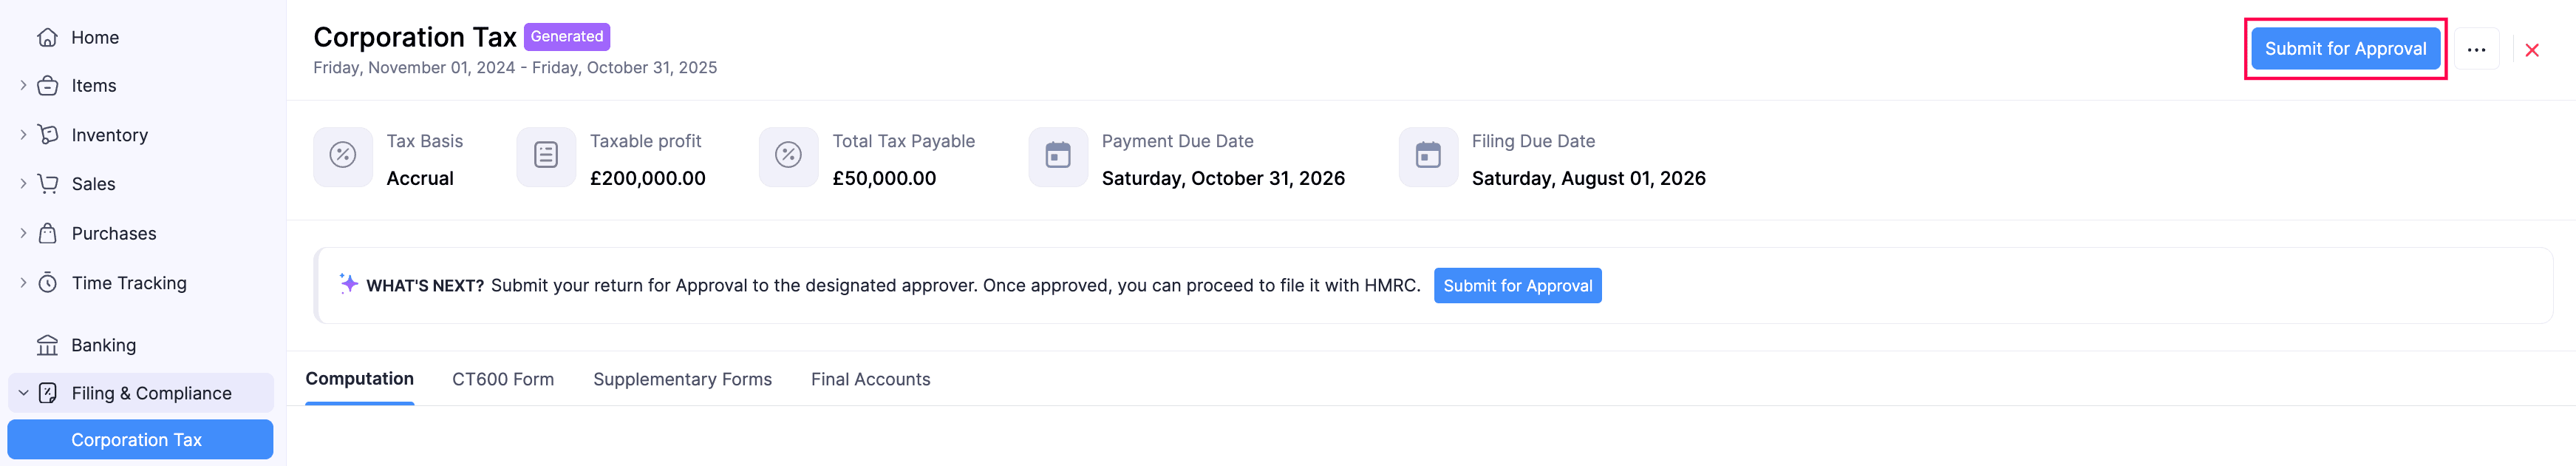This screenshot has width=2576, height=466.
Task: Select the Time Tracking clock icon
Action: click(49, 282)
